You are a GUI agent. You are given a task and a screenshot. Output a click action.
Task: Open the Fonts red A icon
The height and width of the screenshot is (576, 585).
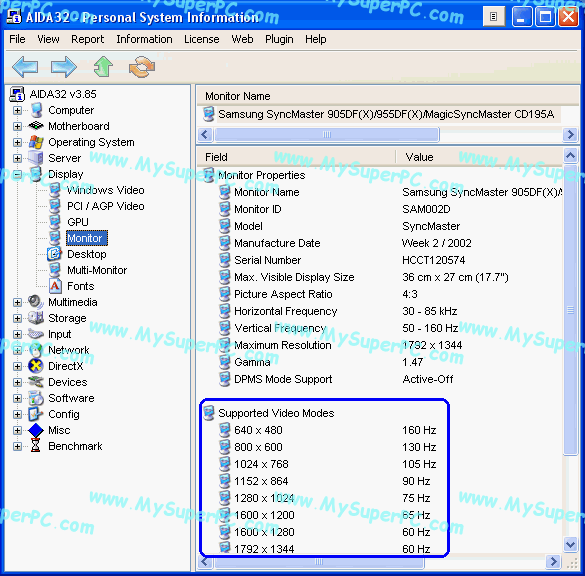[55, 286]
